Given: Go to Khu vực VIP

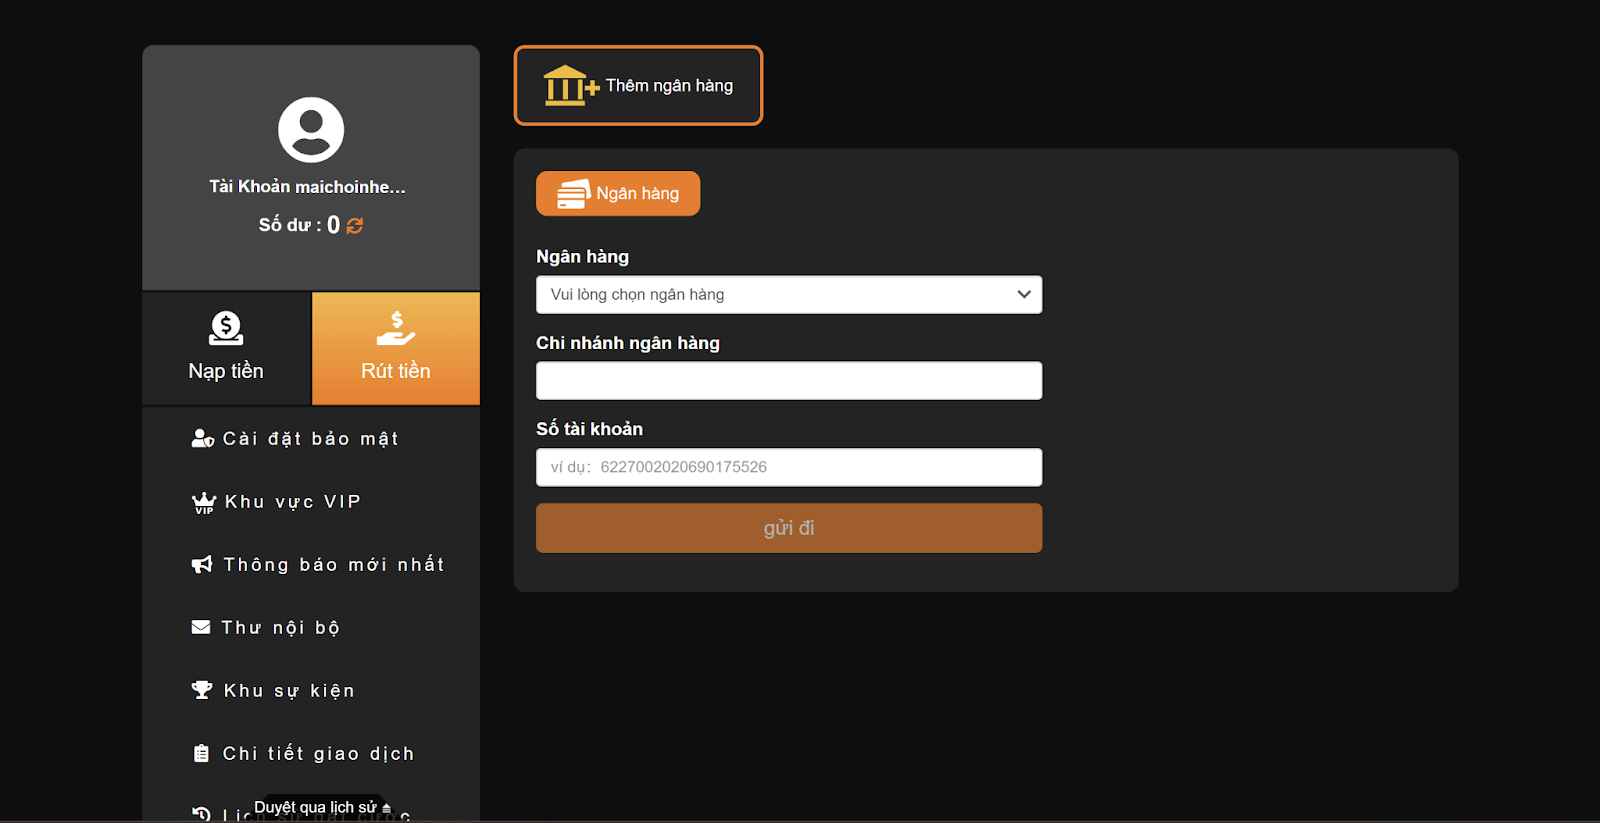Looking at the screenshot, I should tap(276, 502).
